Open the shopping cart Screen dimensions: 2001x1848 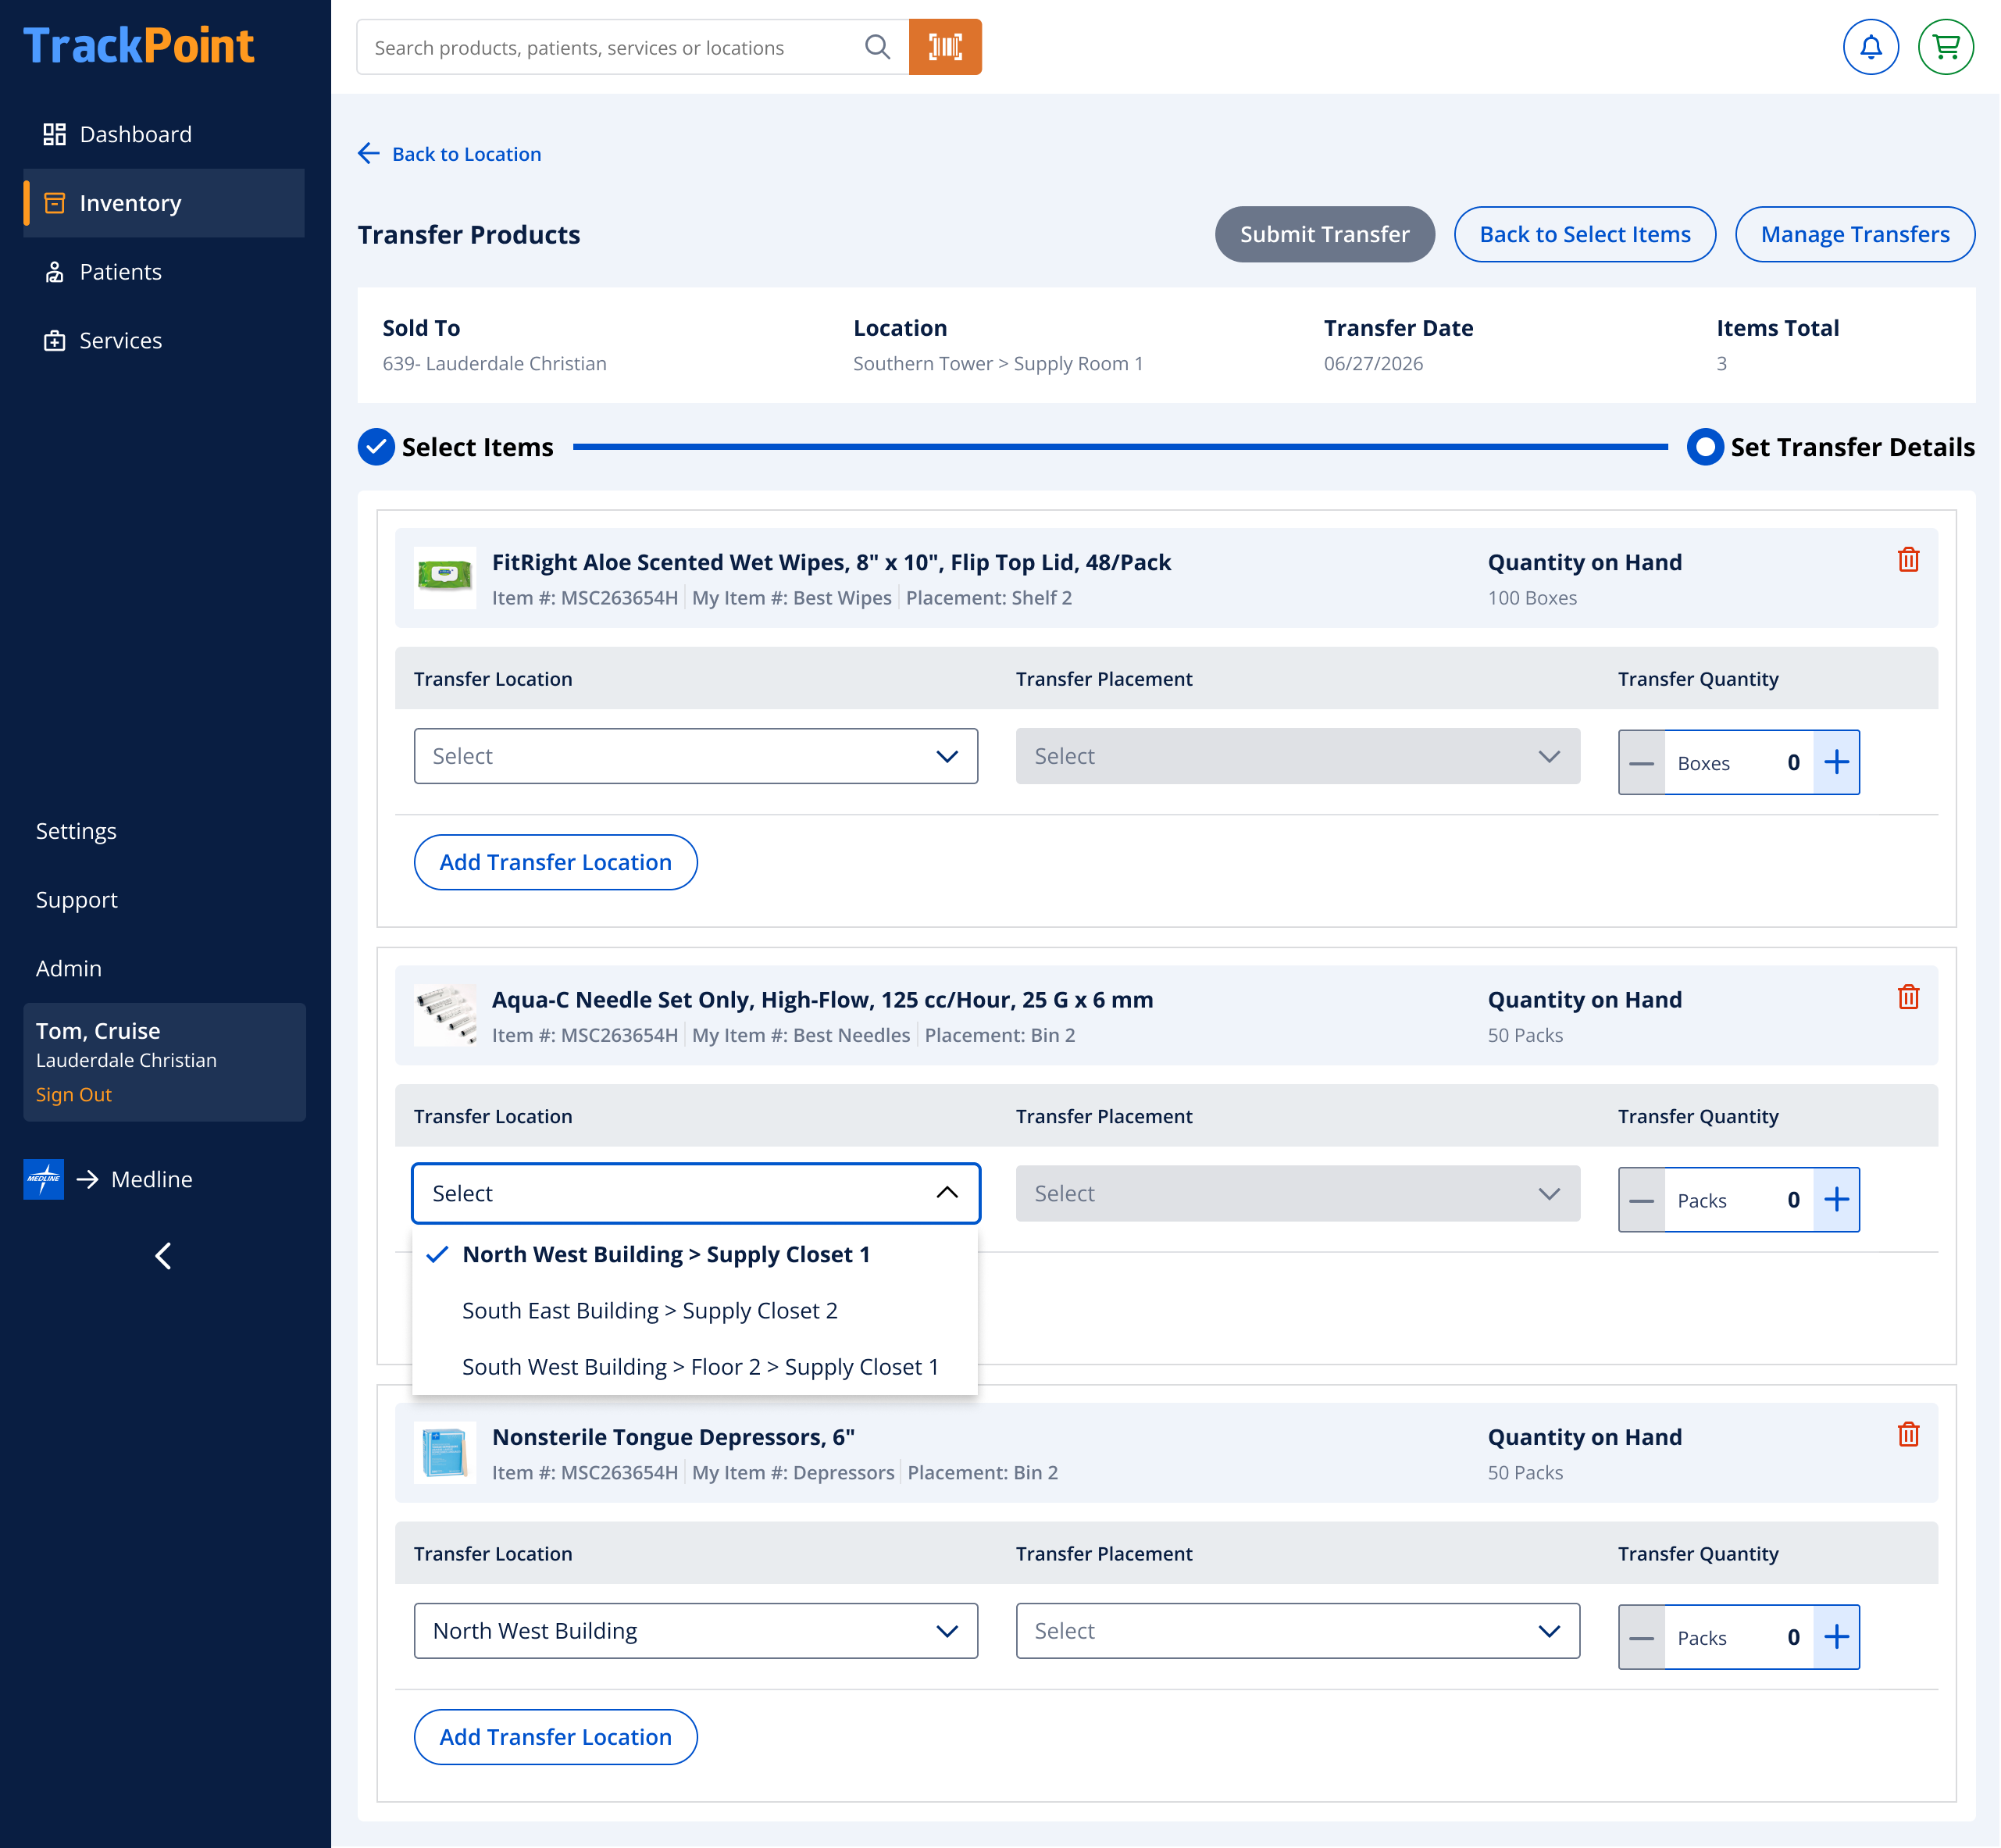click(1945, 47)
